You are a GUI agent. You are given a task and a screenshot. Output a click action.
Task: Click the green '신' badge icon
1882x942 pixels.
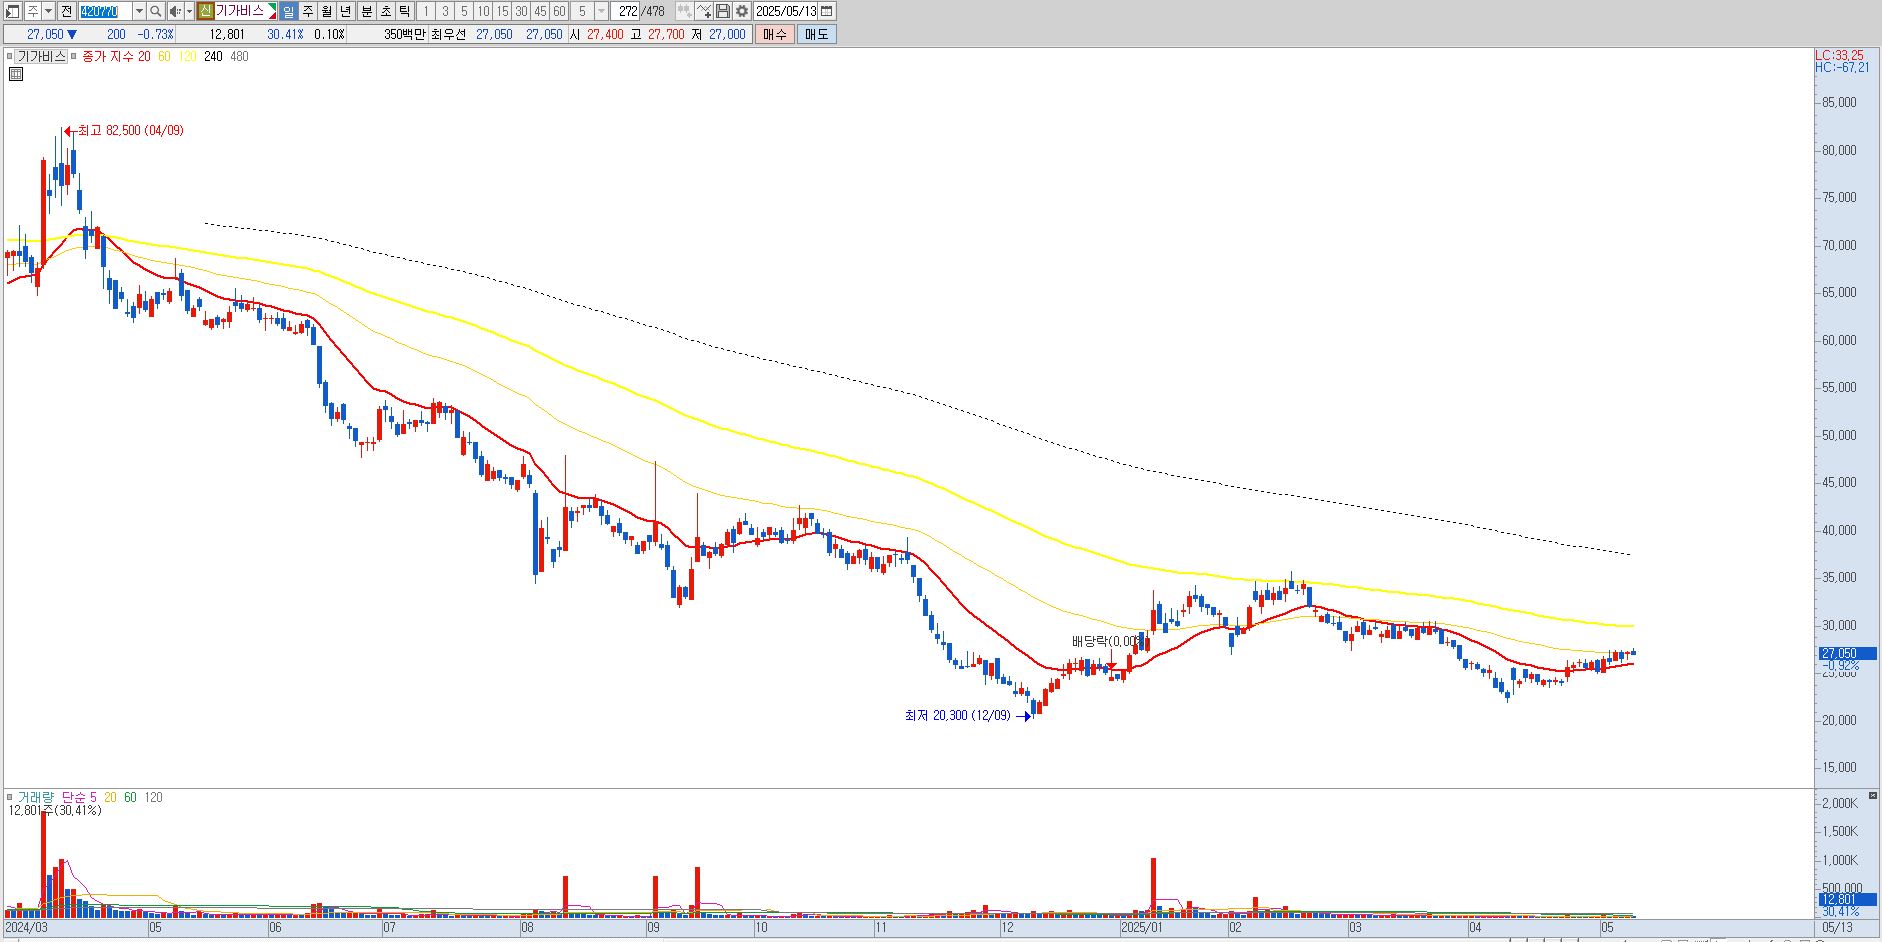pos(205,11)
